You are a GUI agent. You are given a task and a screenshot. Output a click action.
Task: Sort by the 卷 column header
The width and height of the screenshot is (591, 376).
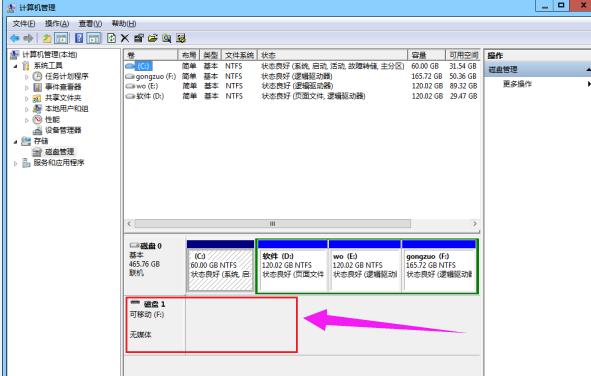coord(150,55)
